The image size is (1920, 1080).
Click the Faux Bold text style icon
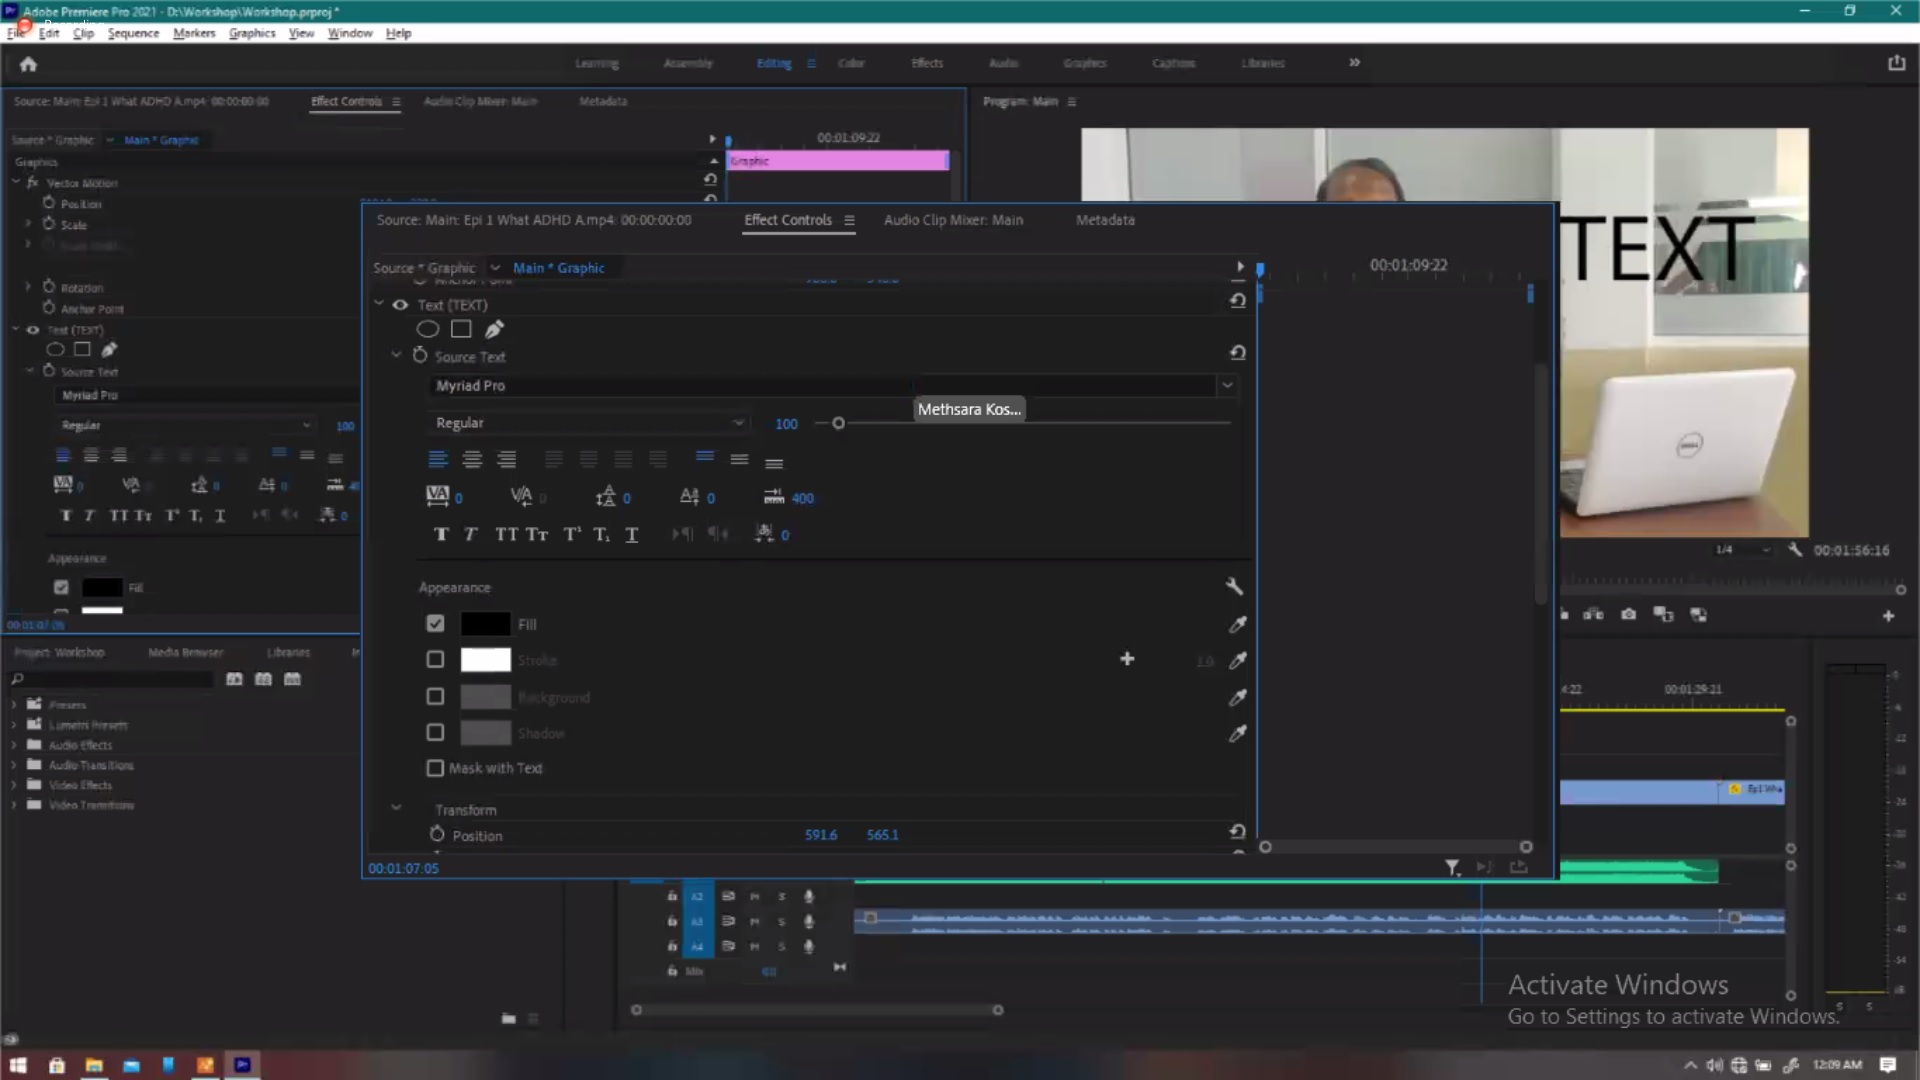point(441,534)
